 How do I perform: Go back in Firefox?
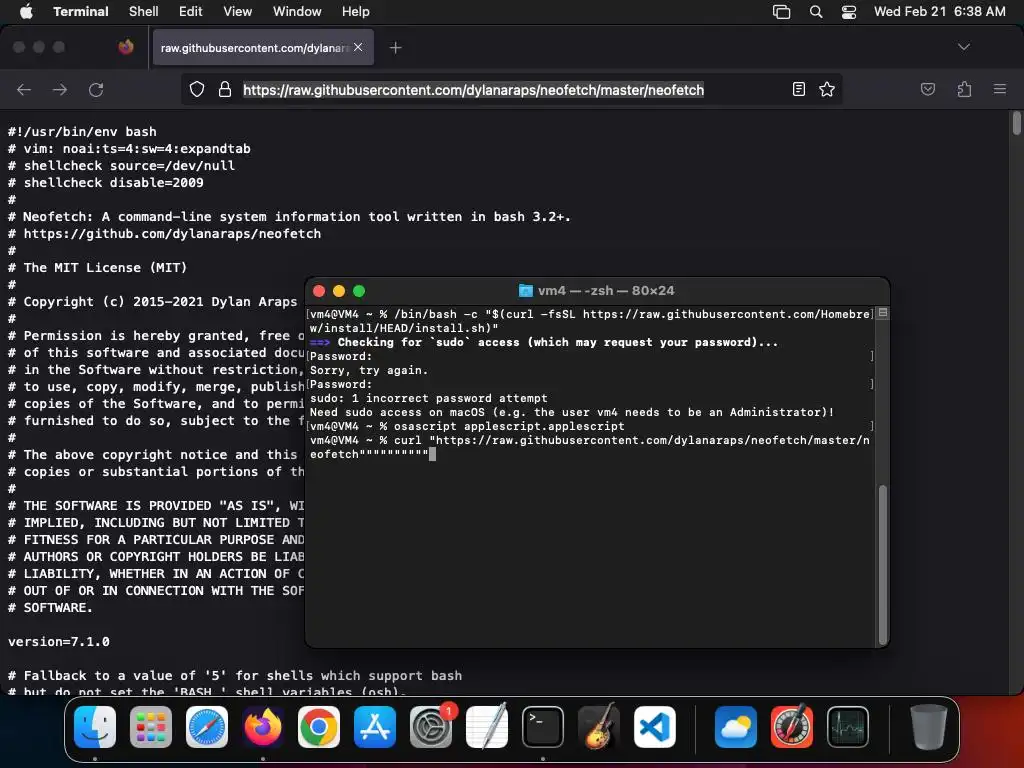click(24, 89)
